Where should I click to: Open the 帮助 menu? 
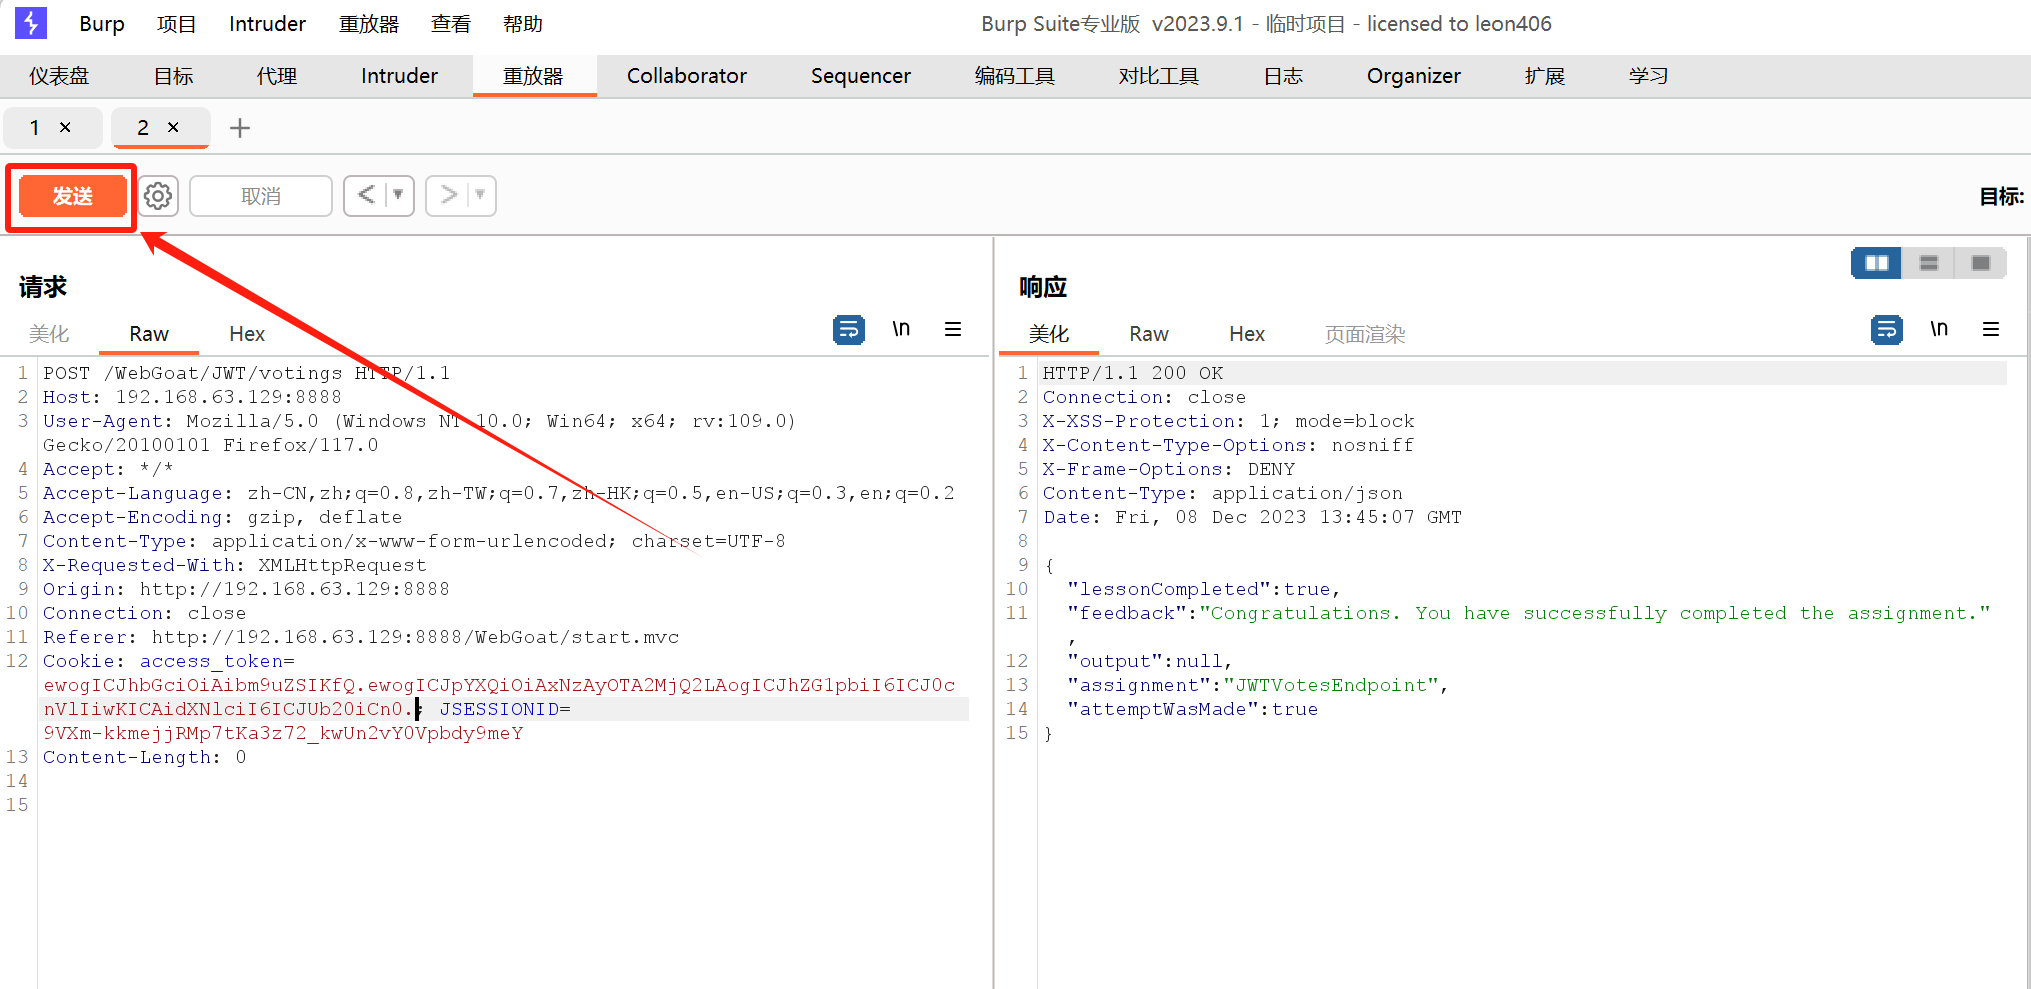coord(523,24)
